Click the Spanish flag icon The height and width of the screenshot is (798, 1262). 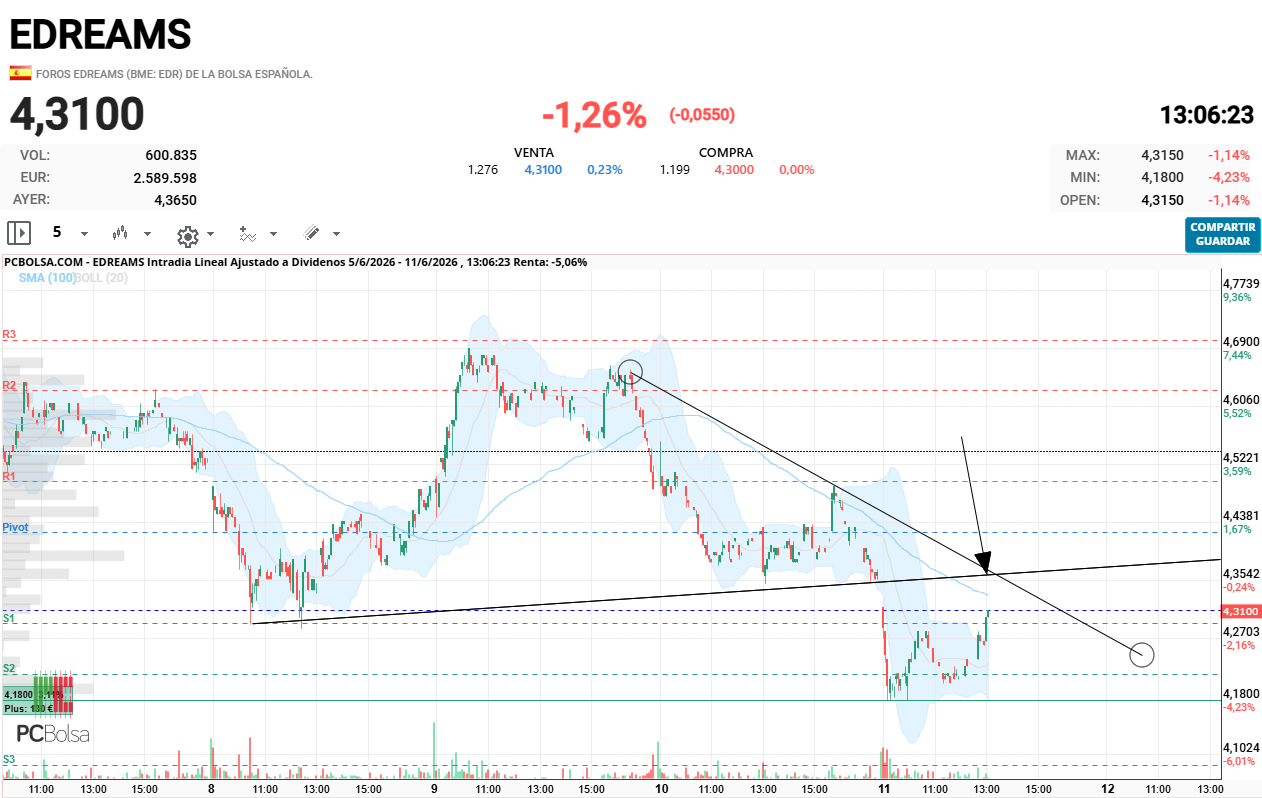point(19,73)
